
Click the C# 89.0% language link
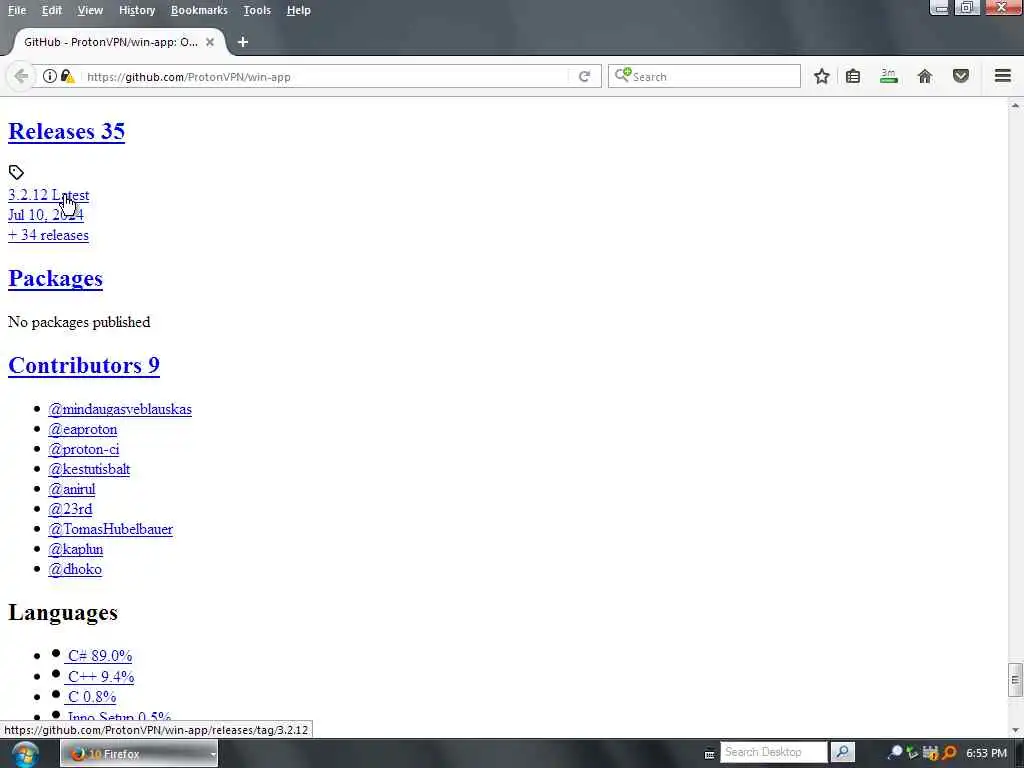(99, 656)
